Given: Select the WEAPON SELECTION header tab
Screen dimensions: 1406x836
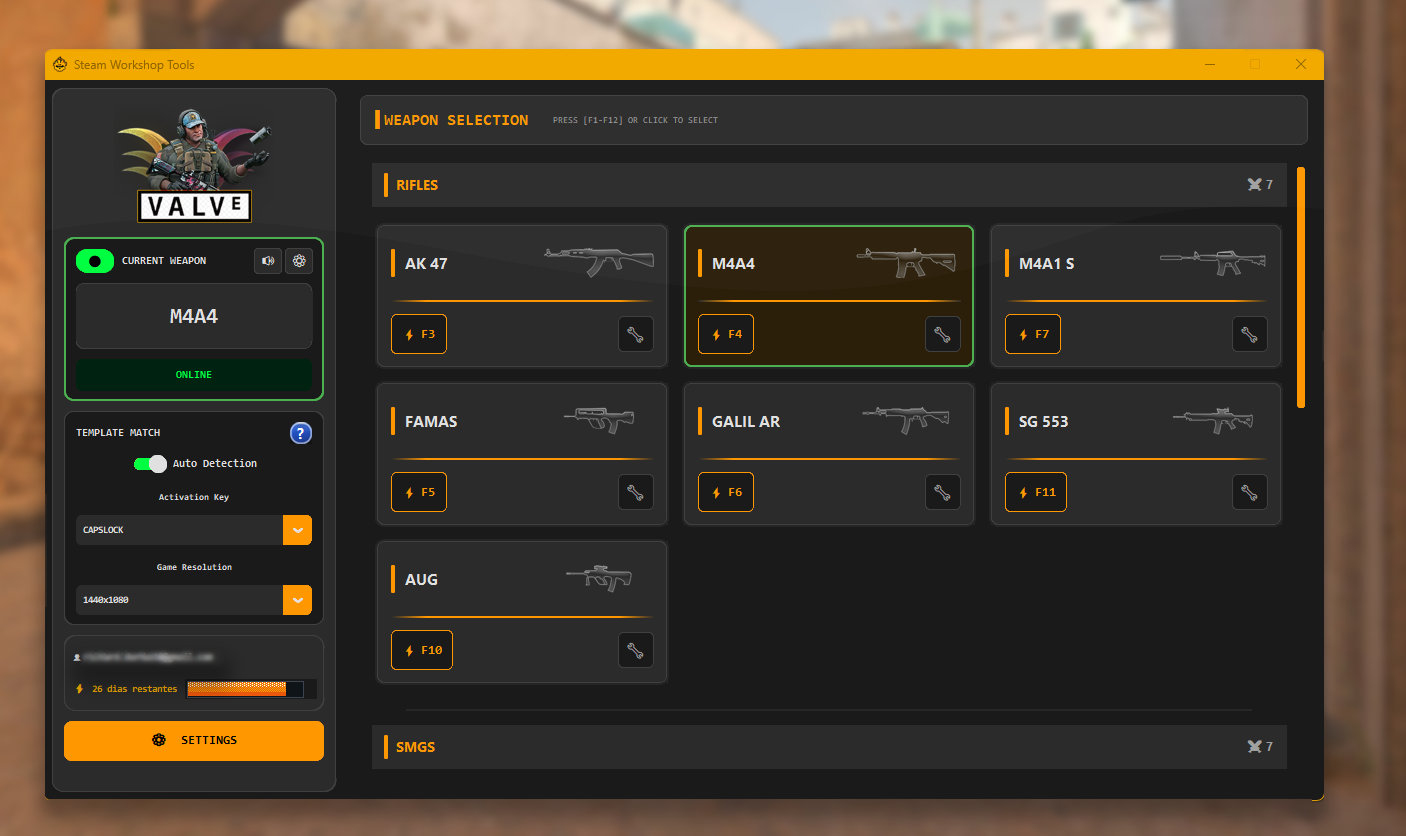Looking at the screenshot, I should tap(455, 120).
